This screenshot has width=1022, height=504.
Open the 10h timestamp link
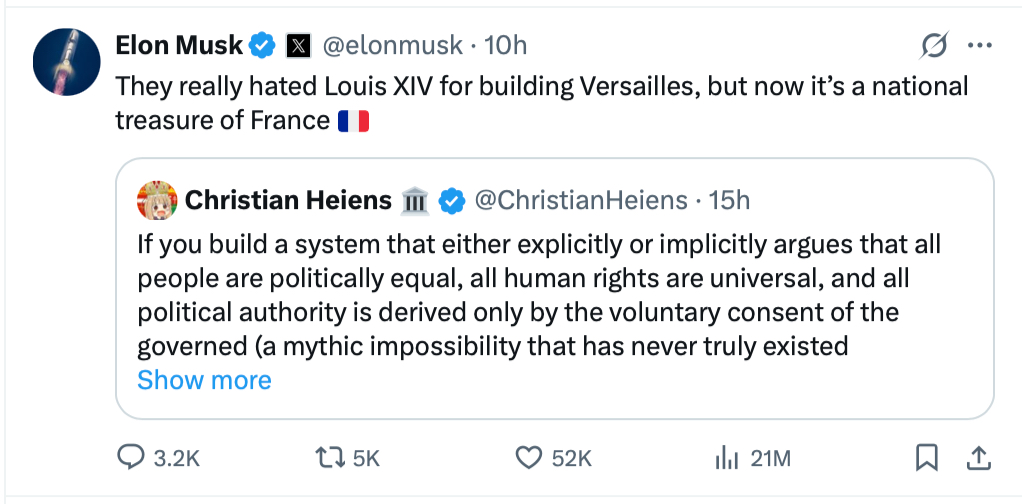click(505, 45)
